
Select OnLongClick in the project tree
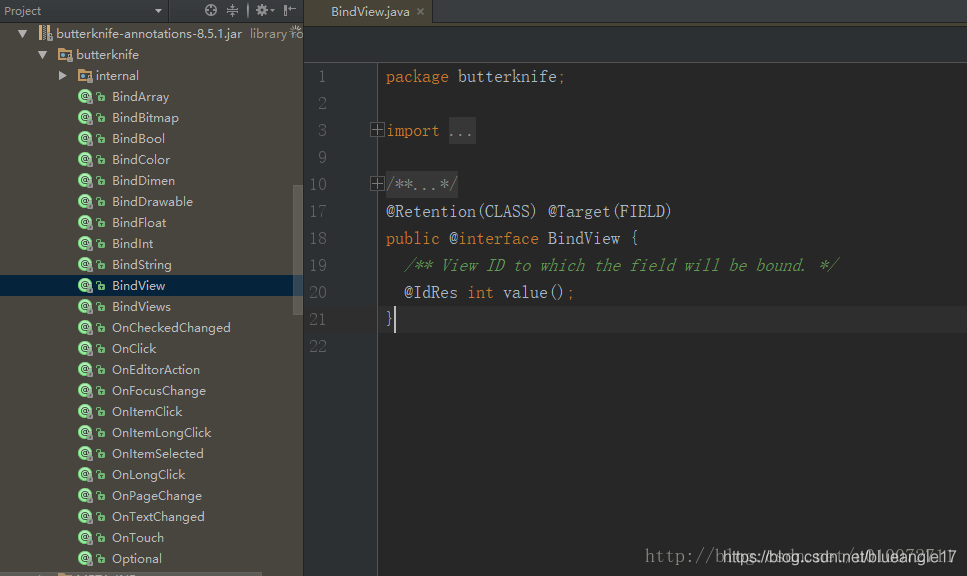[149, 474]
